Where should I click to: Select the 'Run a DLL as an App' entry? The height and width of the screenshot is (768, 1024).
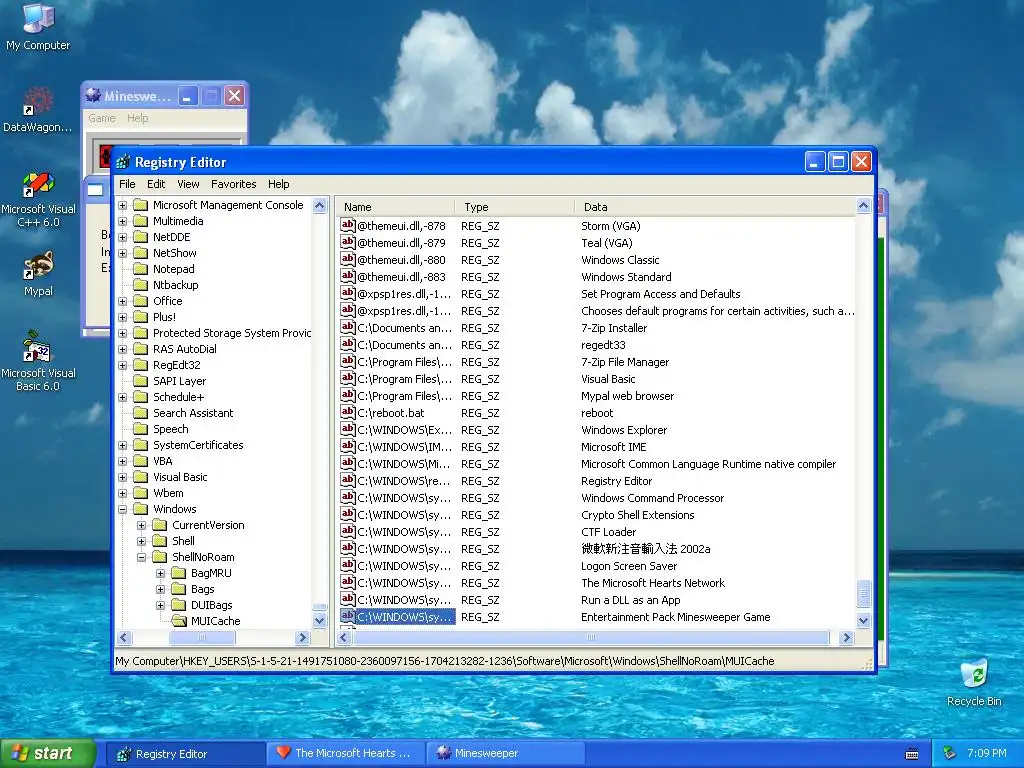click(630, 600)
